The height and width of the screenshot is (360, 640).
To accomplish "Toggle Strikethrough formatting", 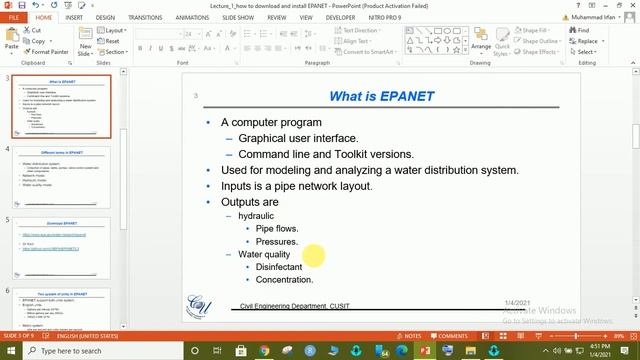I will [182, 49].
